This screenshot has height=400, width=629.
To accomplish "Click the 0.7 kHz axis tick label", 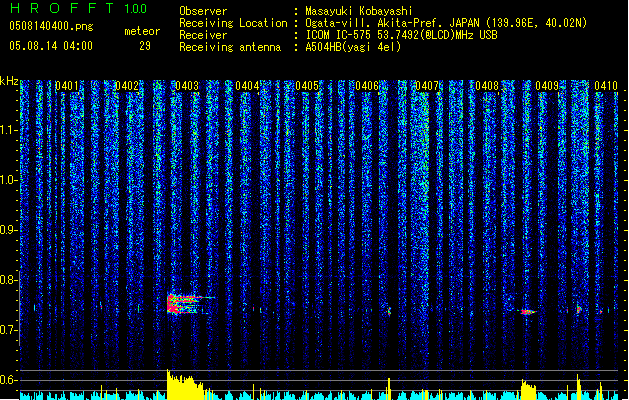I will [9, 330].
